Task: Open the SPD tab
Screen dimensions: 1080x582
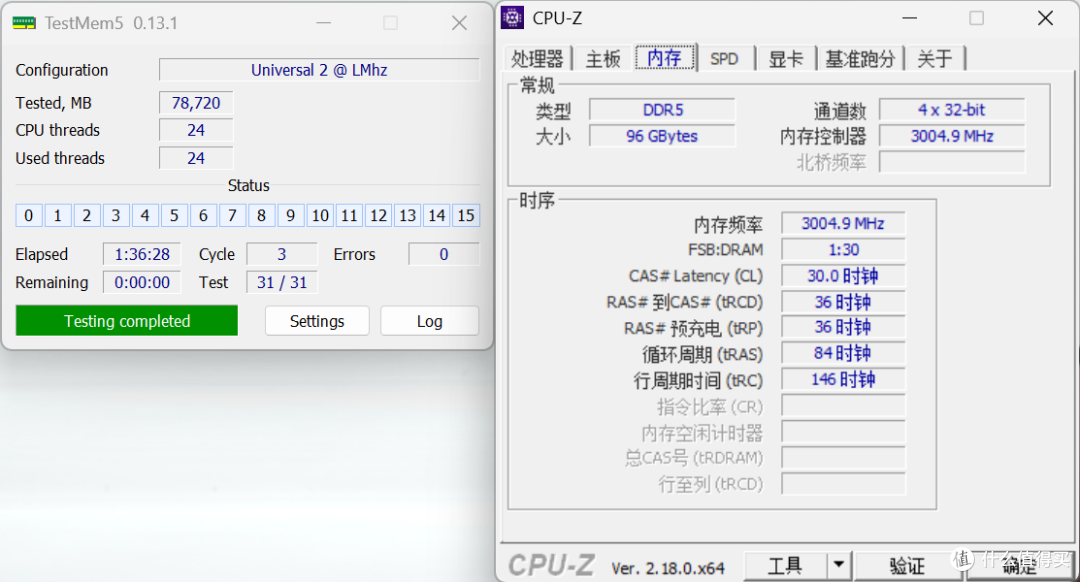Action: pos(724,59)
